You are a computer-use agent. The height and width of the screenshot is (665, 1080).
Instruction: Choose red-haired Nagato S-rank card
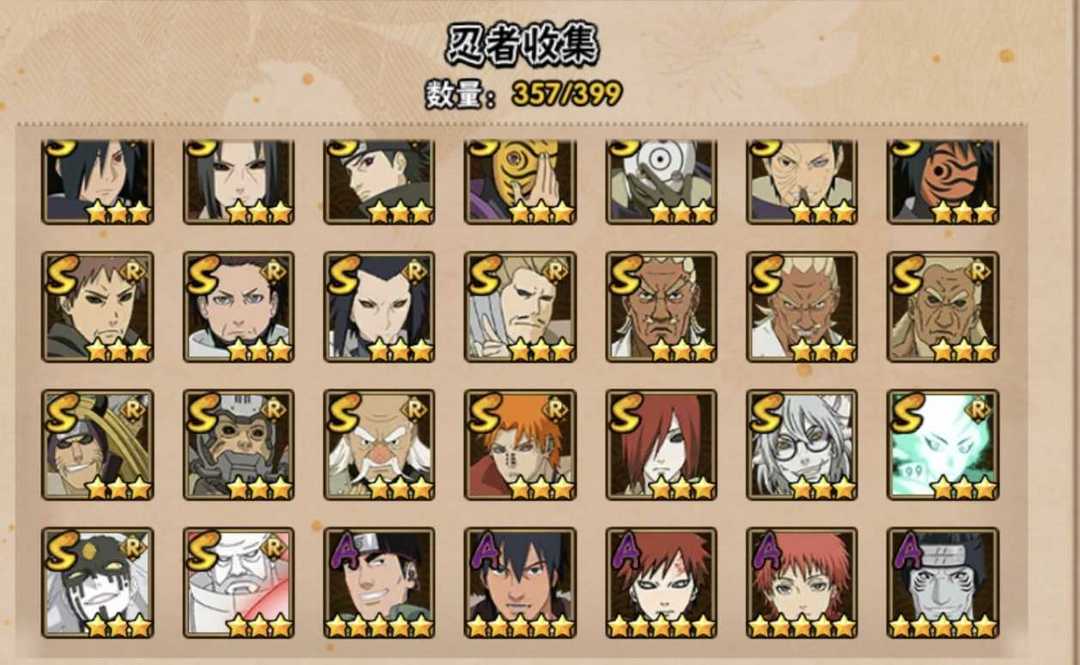click(661, 444)
